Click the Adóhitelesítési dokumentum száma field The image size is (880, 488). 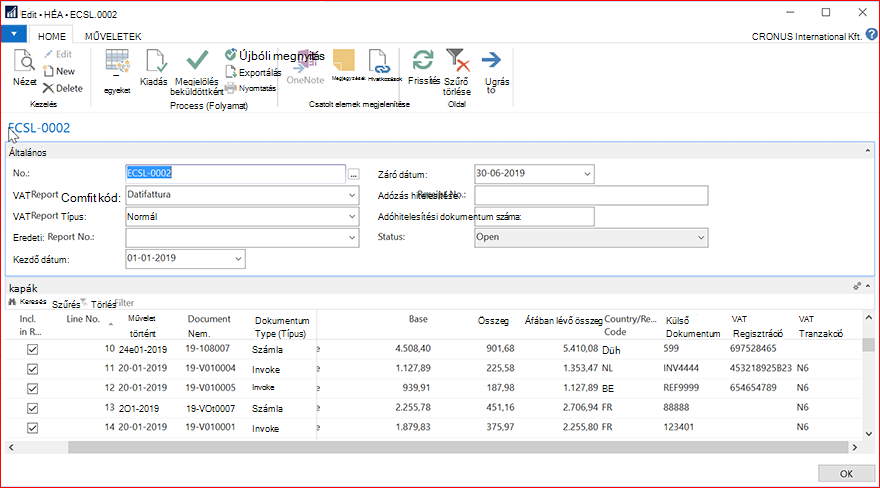click(x=534, y=217)
